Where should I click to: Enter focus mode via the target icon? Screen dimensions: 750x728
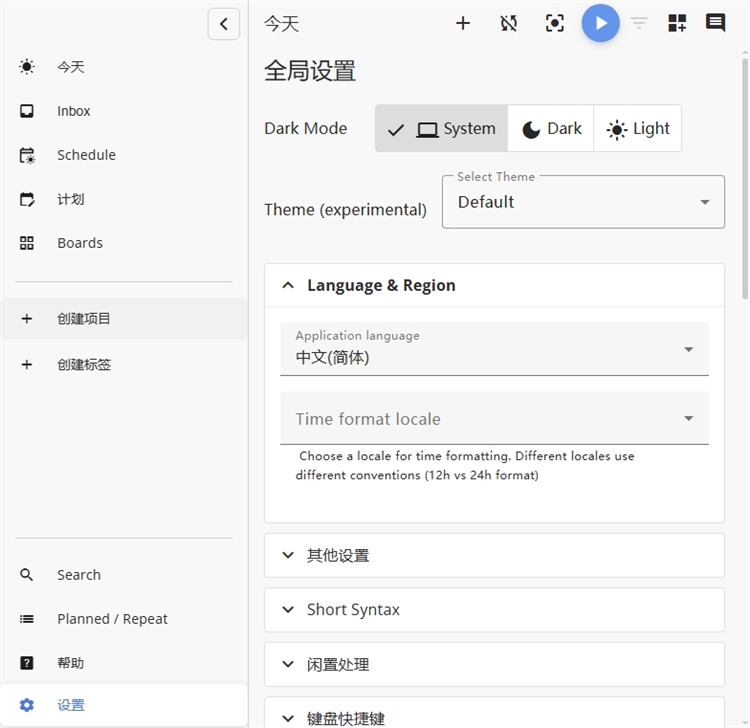pos(555,23)
